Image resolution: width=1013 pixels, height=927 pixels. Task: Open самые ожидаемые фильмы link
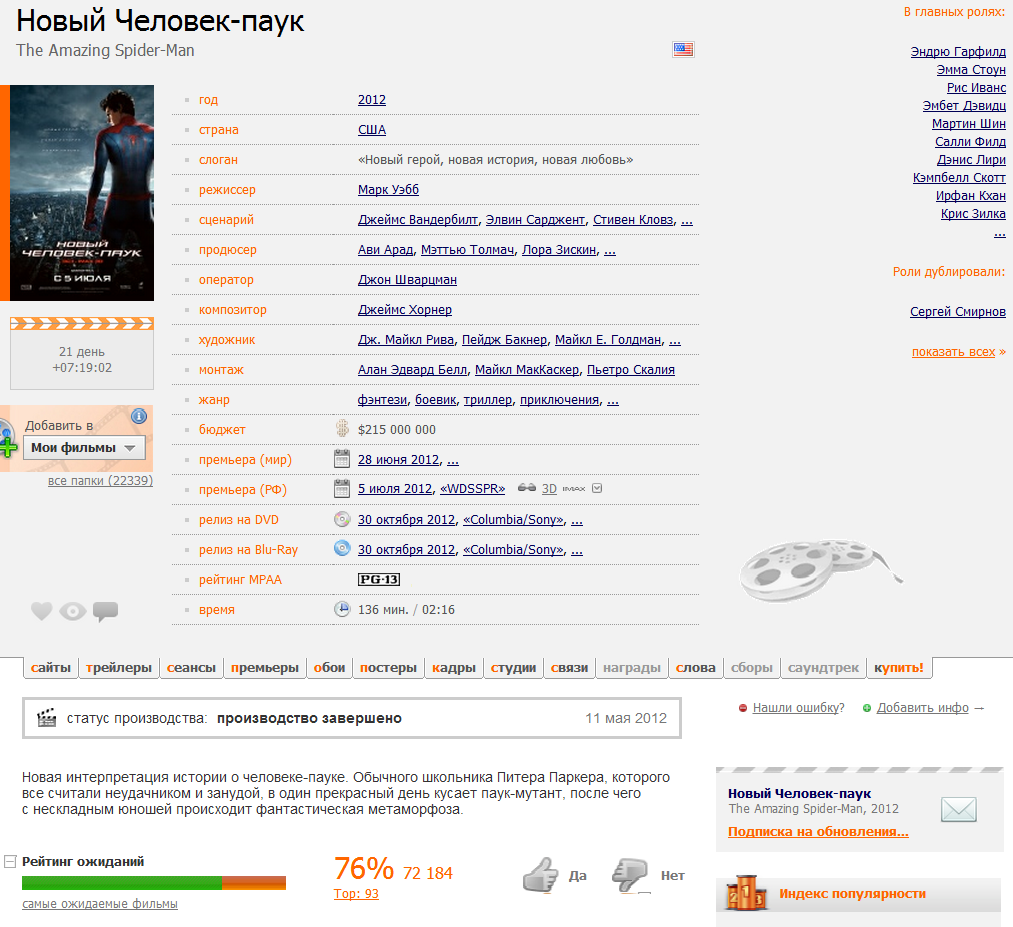tap(99, 904)
